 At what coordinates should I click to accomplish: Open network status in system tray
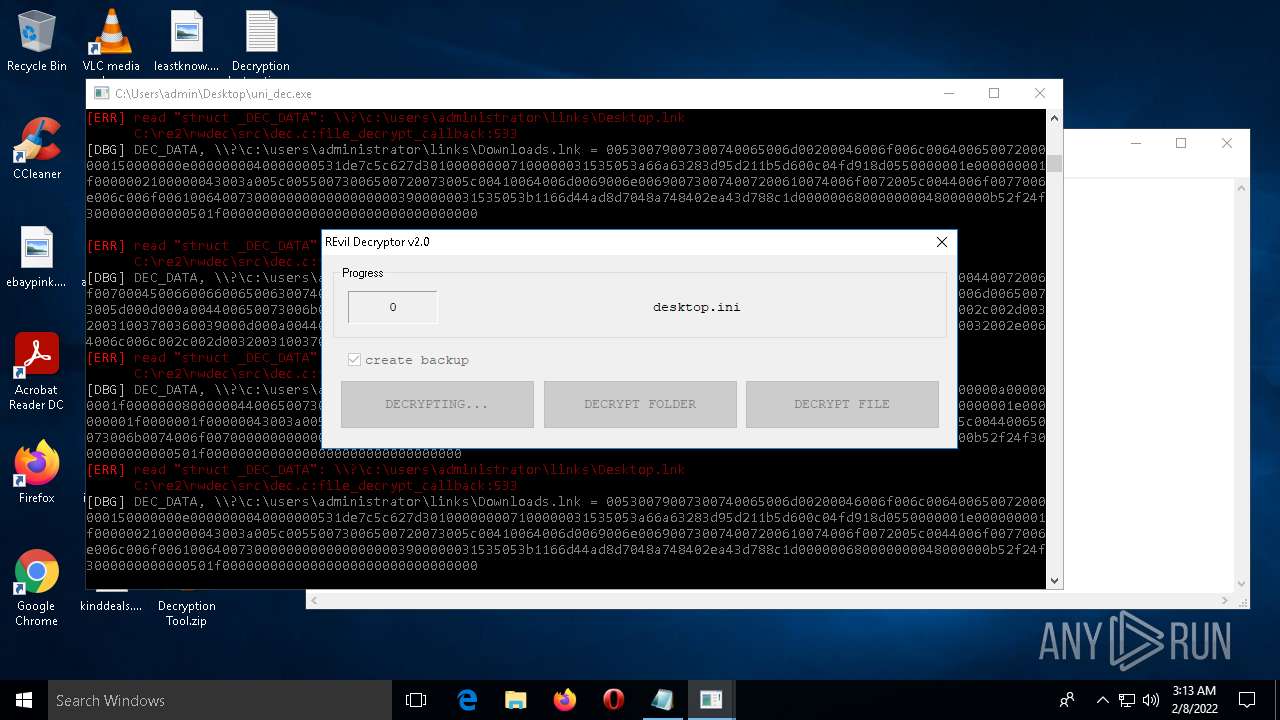click(x=1127, y=700)
